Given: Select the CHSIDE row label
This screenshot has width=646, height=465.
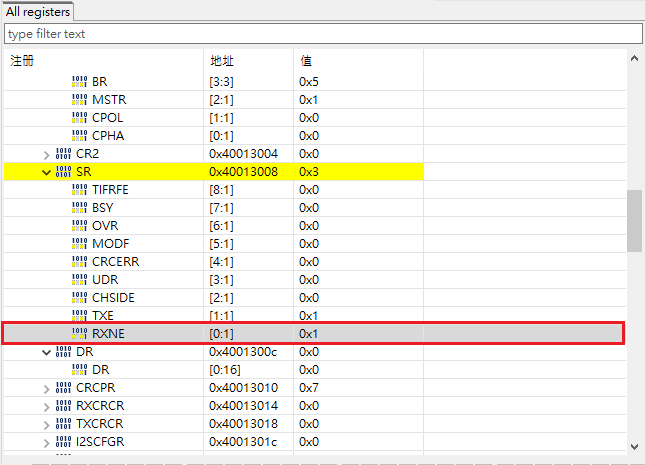Looking at the screenshot, I should (113, 297).
